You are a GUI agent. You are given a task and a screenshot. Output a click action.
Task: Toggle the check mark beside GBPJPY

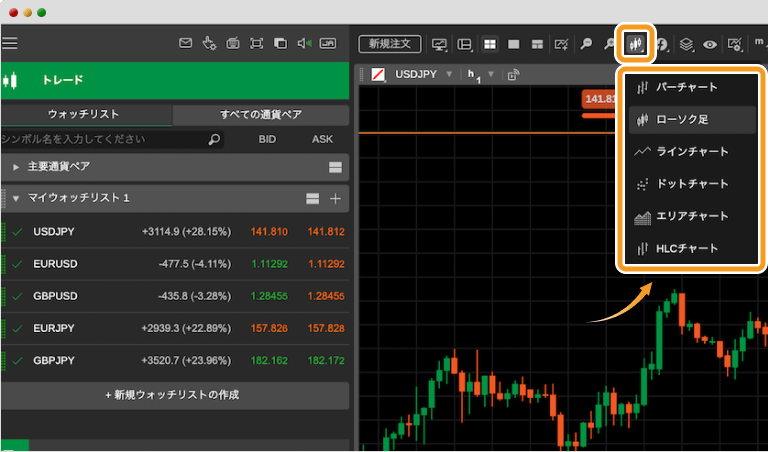18,361
